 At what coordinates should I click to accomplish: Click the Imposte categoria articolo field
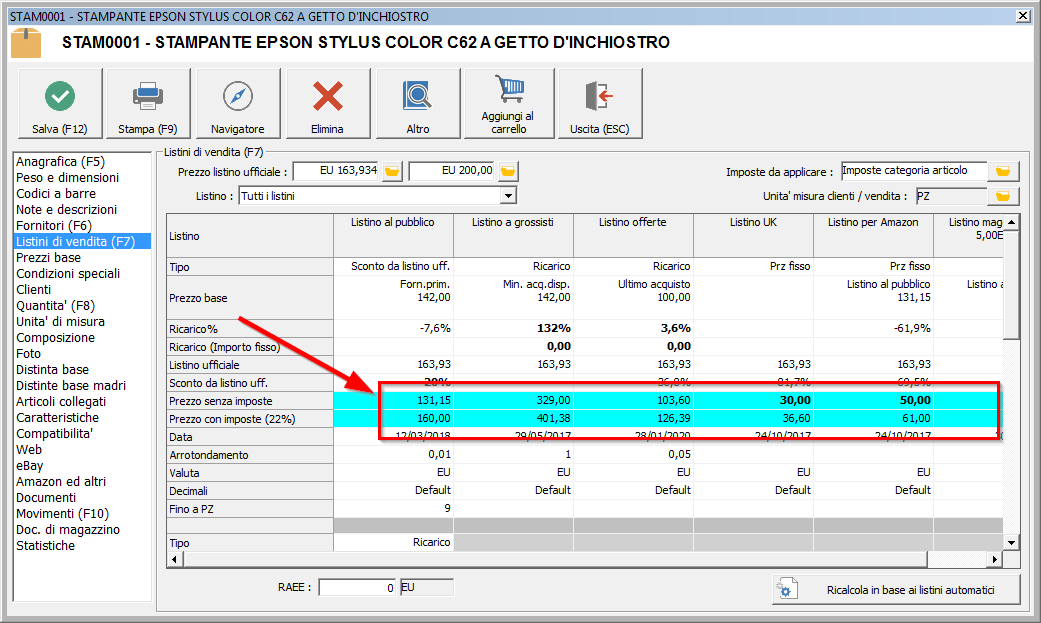coord(914,171)
